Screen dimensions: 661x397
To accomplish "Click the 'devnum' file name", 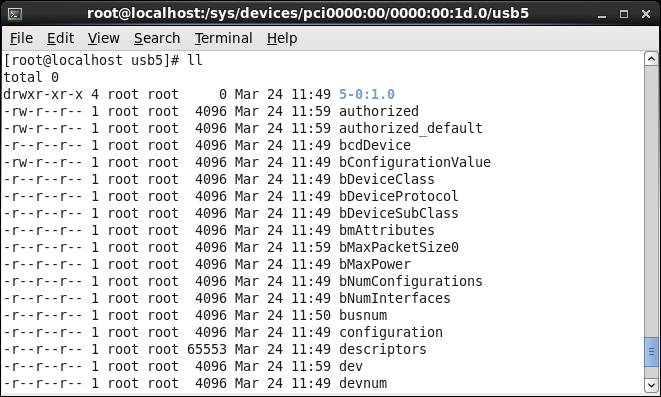I will click(x=363, y=383).
